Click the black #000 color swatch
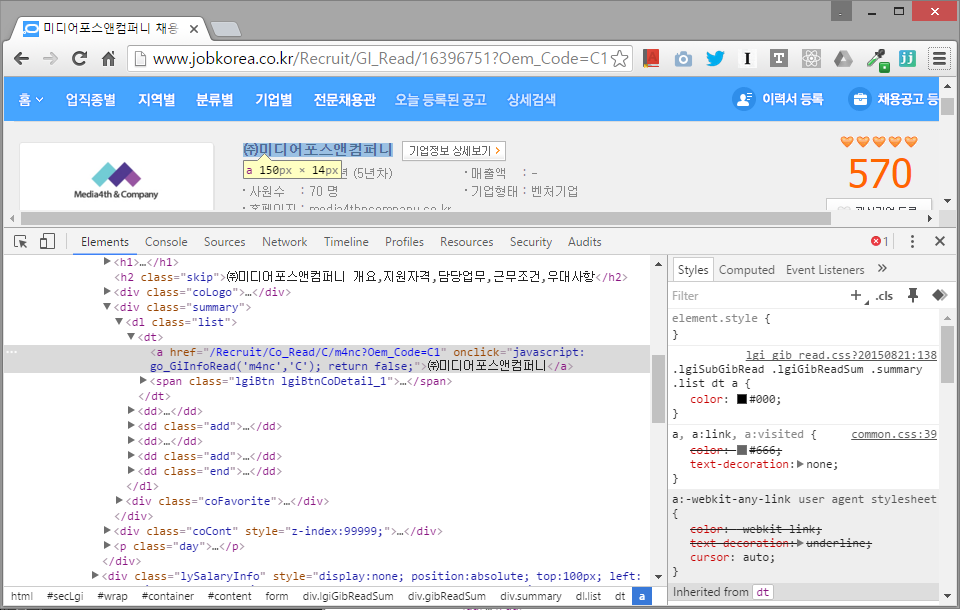This screenshot has height=610, width=960. click(741, 399)
